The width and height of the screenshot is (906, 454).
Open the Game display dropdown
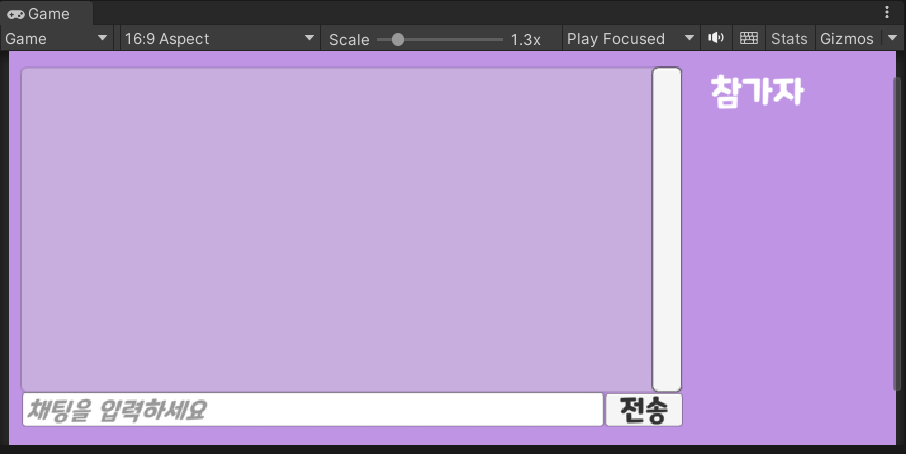click(x=57, y=39)
